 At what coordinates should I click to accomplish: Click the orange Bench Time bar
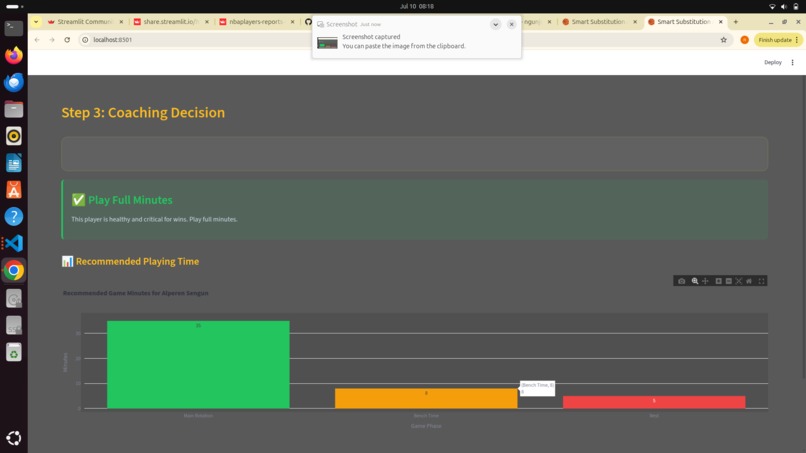[x=426, y=398]
